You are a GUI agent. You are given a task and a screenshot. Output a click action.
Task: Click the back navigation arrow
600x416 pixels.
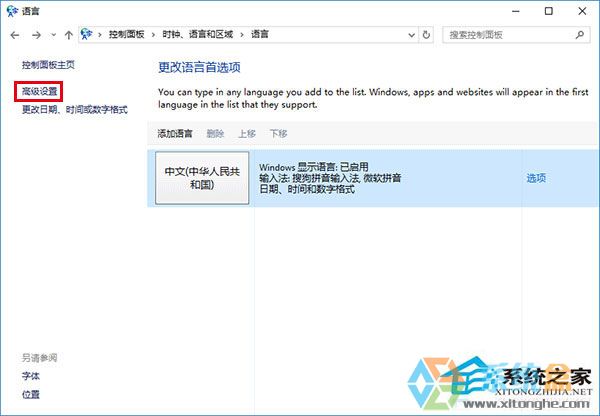(15, 35)
